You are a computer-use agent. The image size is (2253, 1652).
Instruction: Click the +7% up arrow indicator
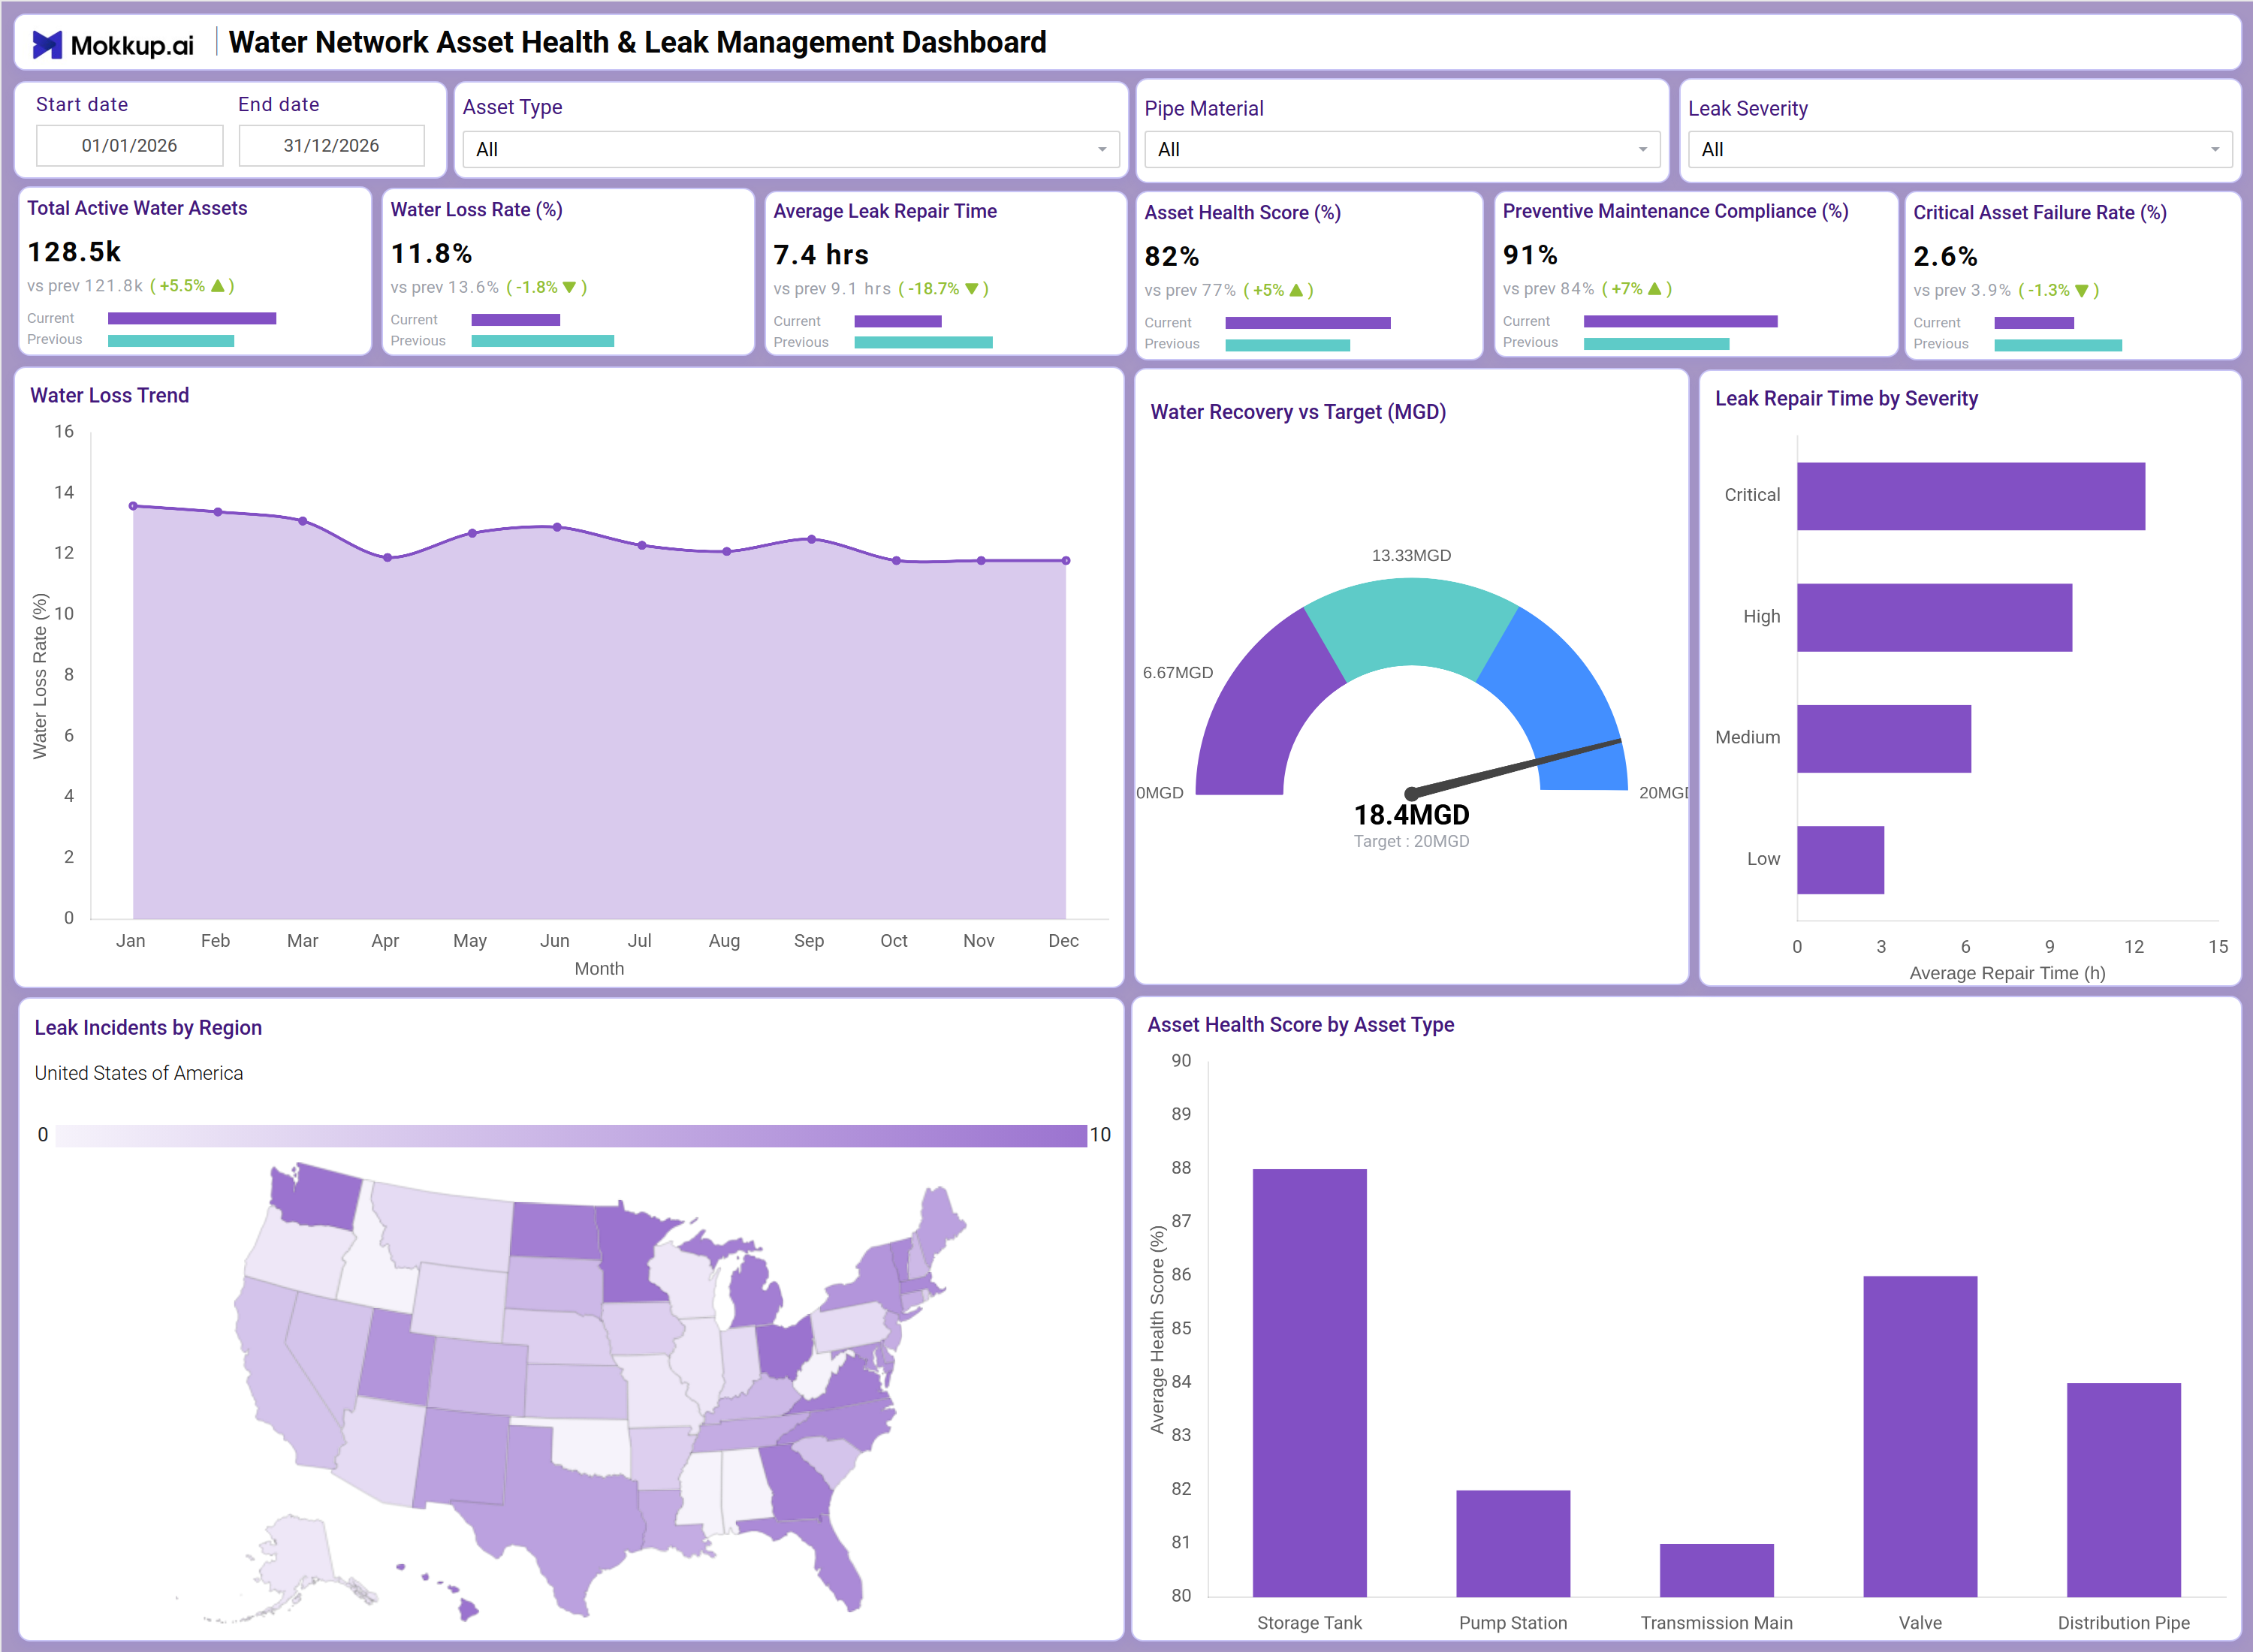click(x=1654, y=289)
